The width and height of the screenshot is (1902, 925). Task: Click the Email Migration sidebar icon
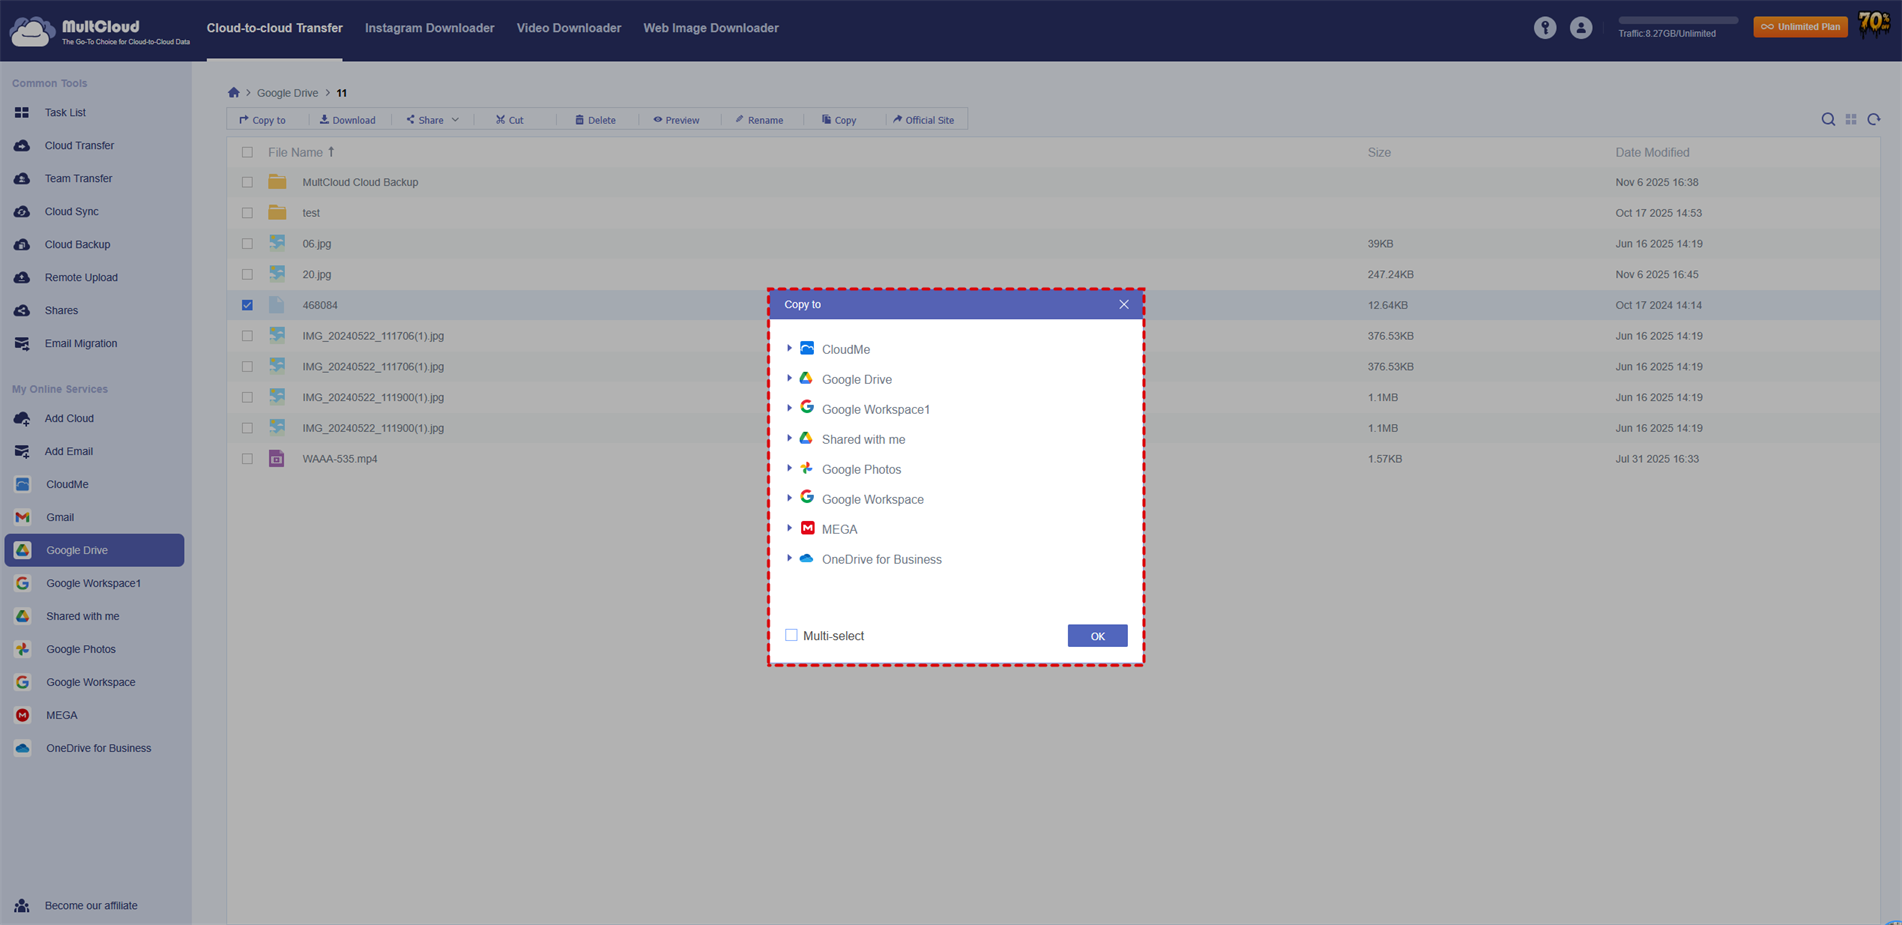pyautogui.click(x=22, y=344)
